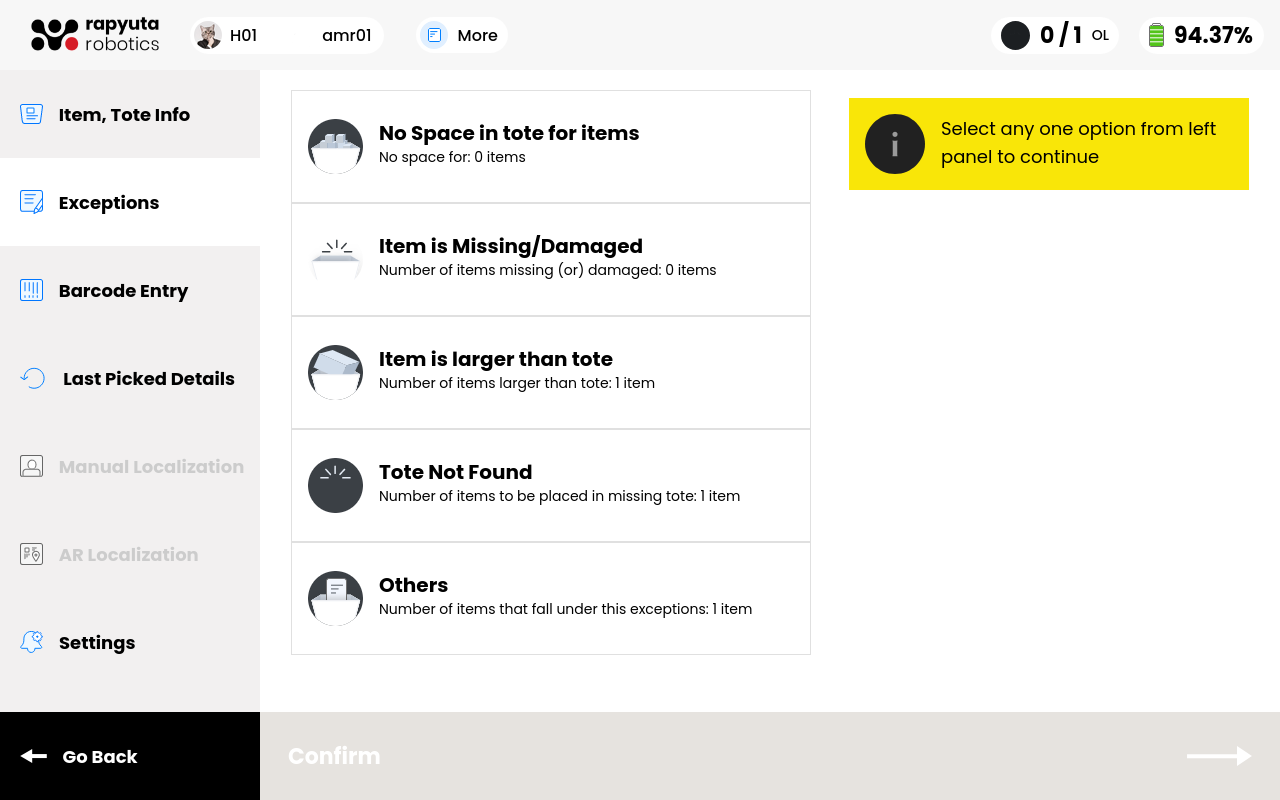Click the Confirm right arrow icon
Screen dimensions: 1280x800
point(1219,756)
